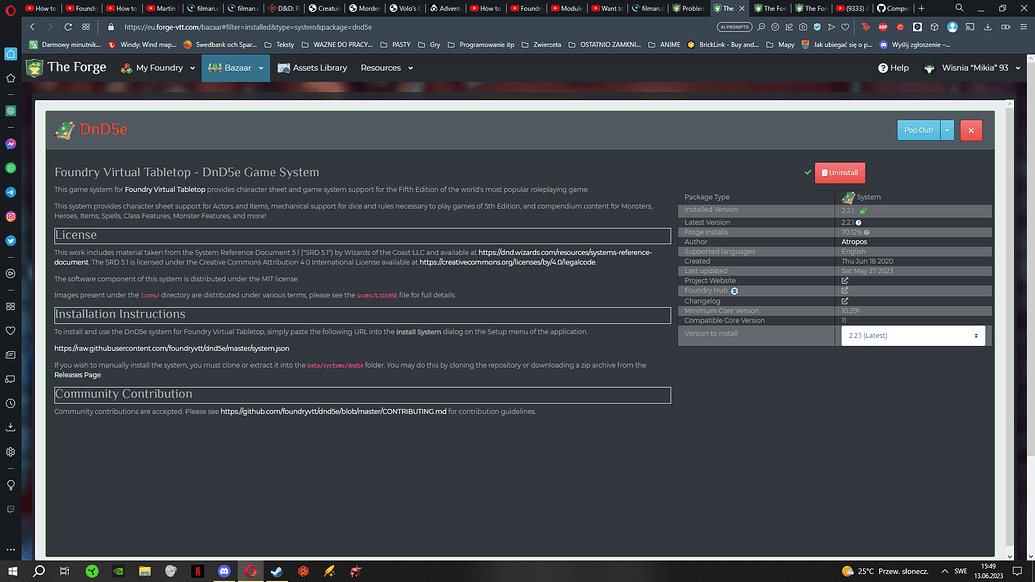Click the red Uninstall button
This screenshot has width=1035, height=582.
(840, 172)
